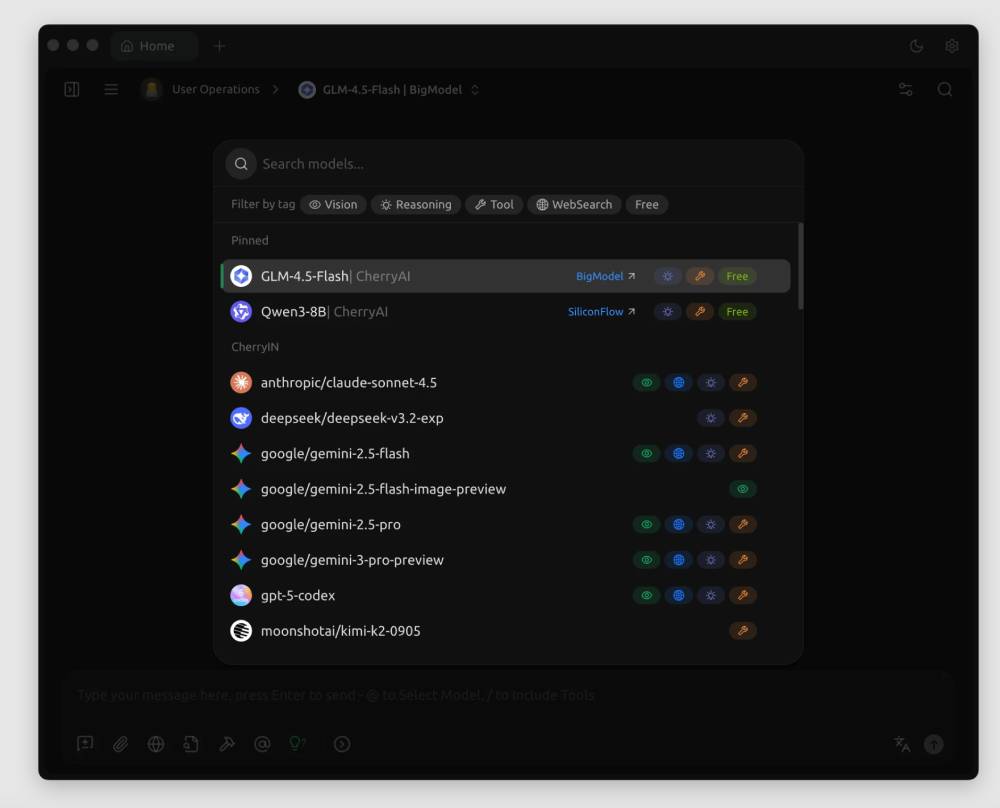Switch to dark mode moon icon
Image resolution: width=1000 pixels, height=808 pixels.
coord(916,46)
